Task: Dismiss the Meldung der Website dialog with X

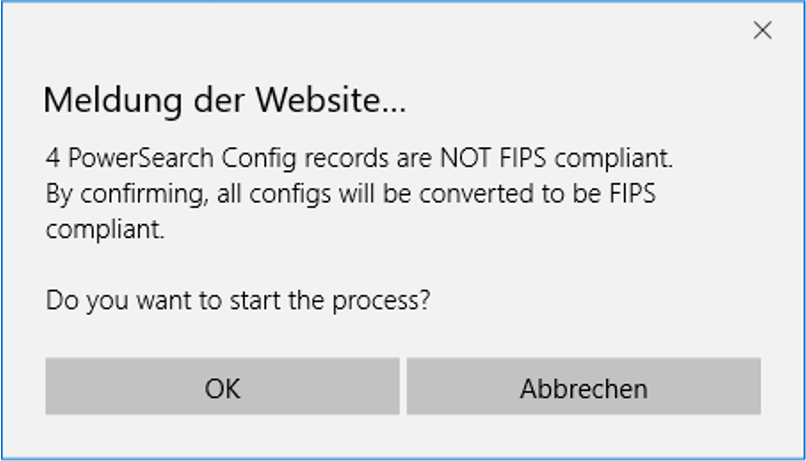Action: pos(762,30)
